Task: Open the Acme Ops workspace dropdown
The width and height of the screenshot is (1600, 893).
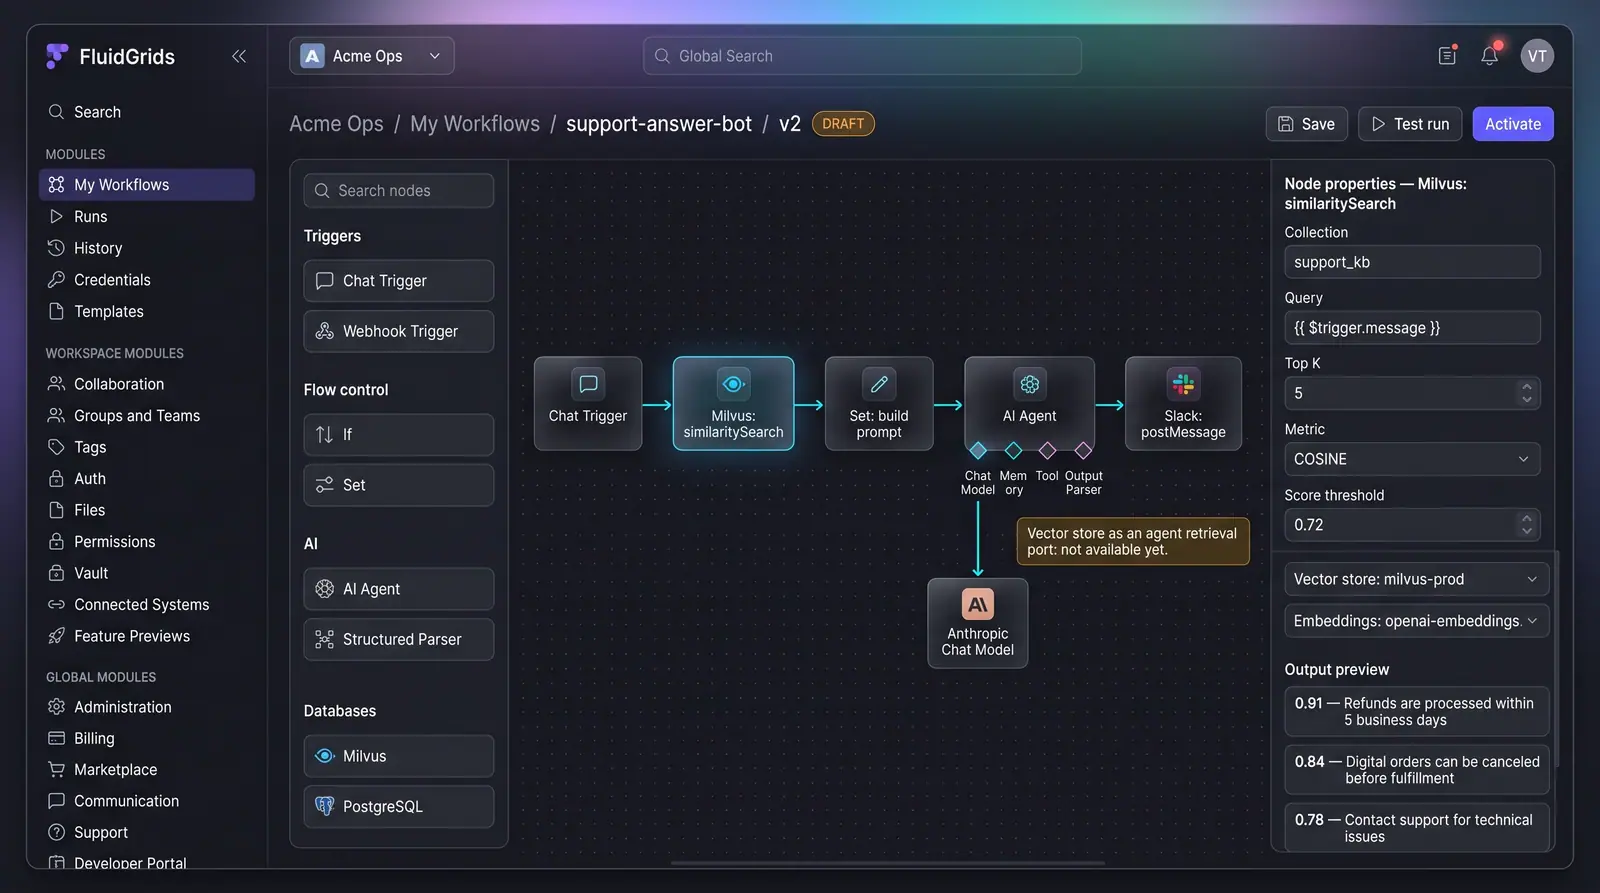Action: point(372,56)
